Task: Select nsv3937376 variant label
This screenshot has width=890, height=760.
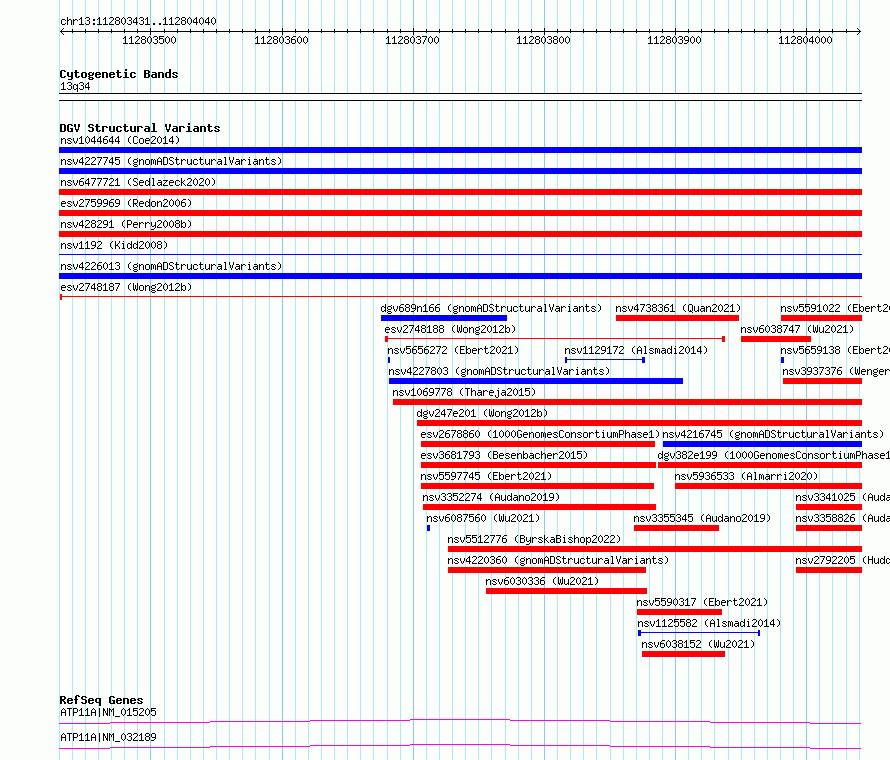Action: coord(836,371)
